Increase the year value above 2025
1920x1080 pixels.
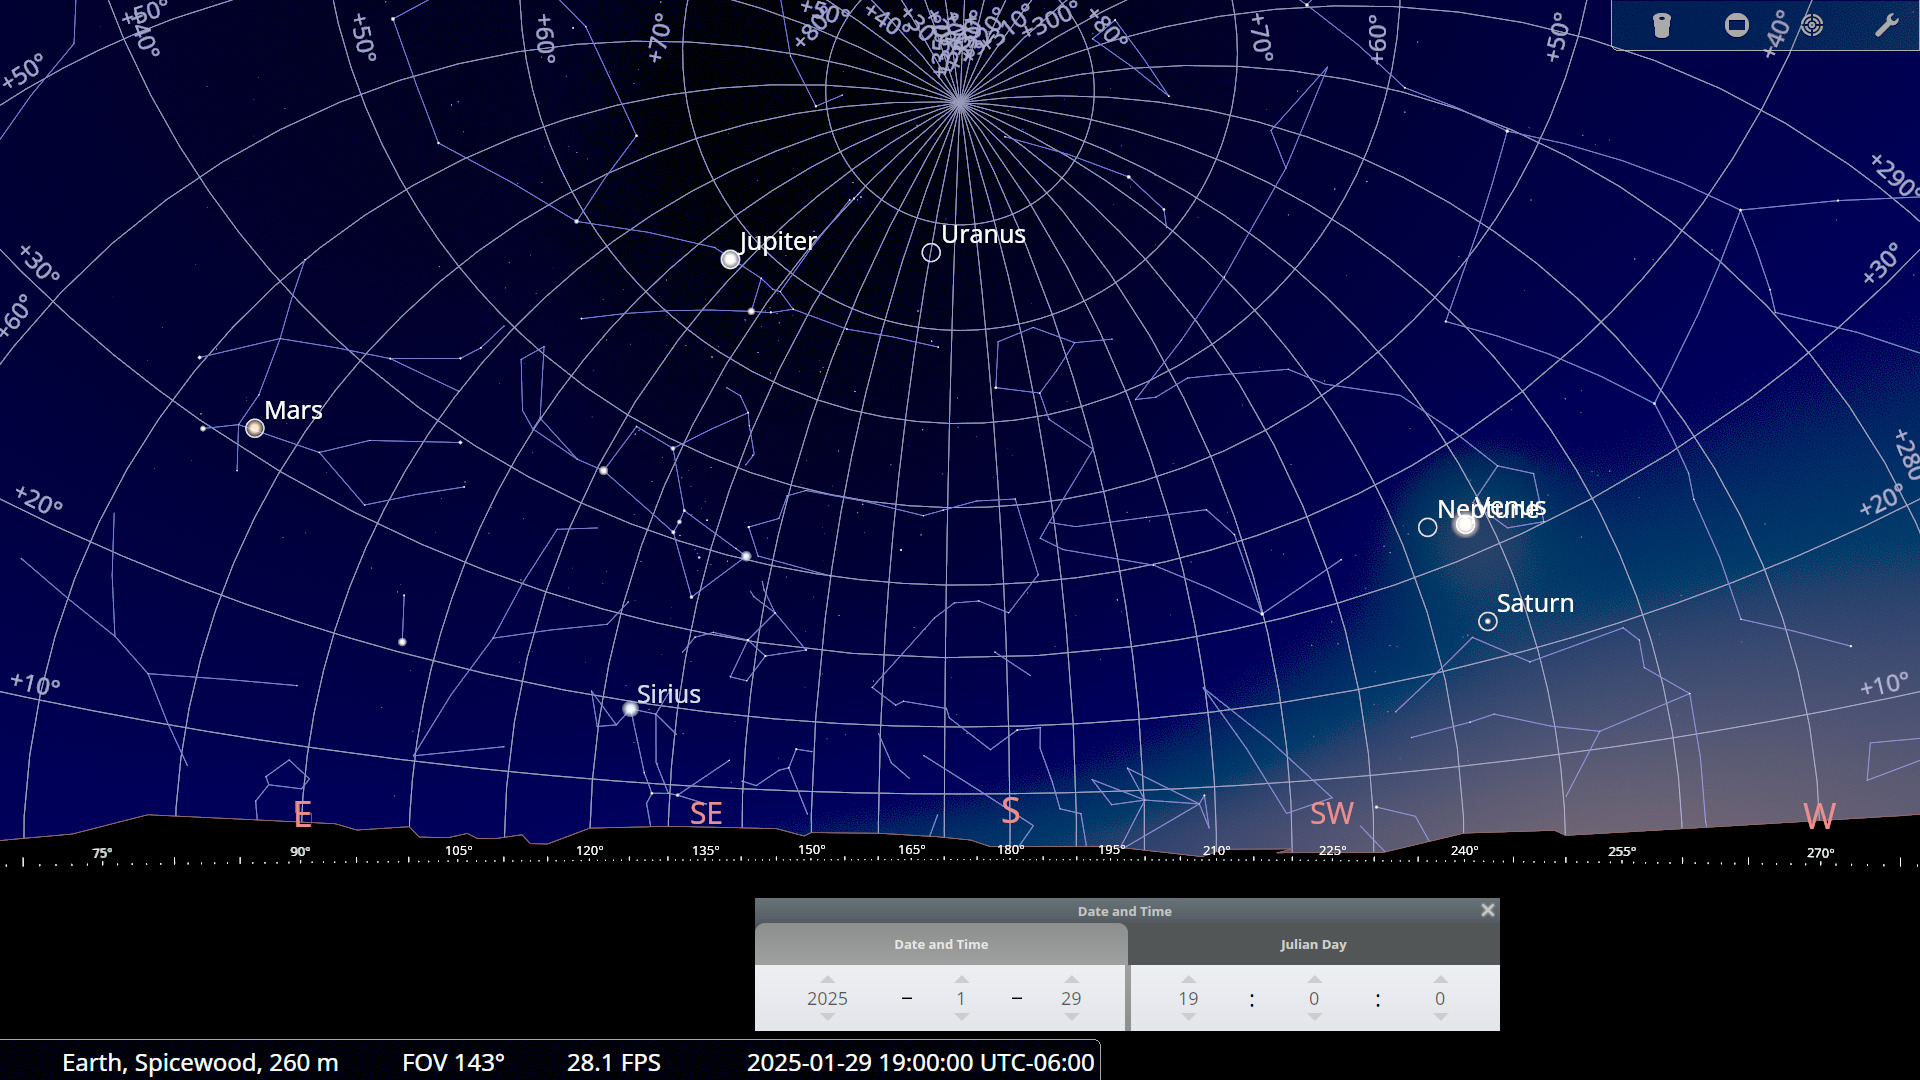coord(827,980)
